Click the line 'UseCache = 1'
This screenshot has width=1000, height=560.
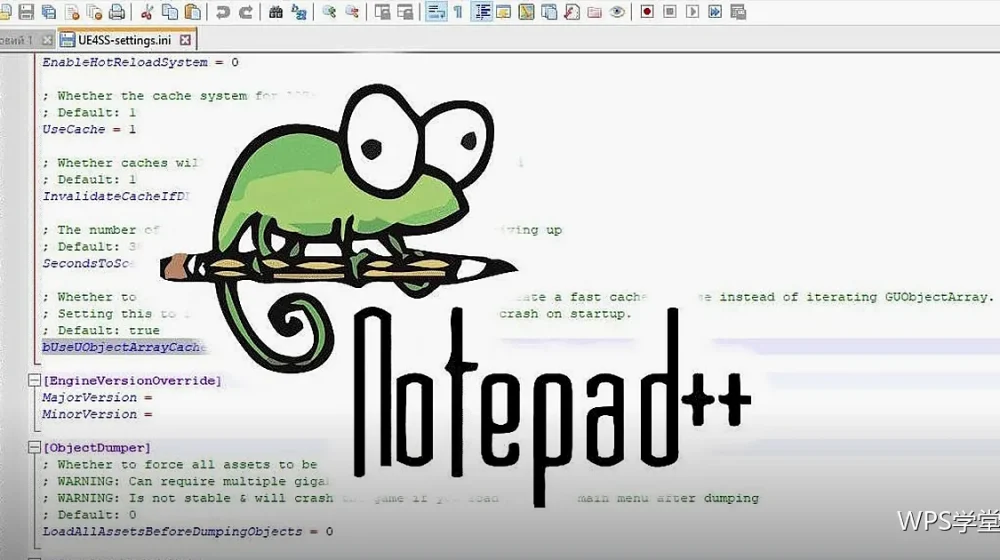point(89,129)
